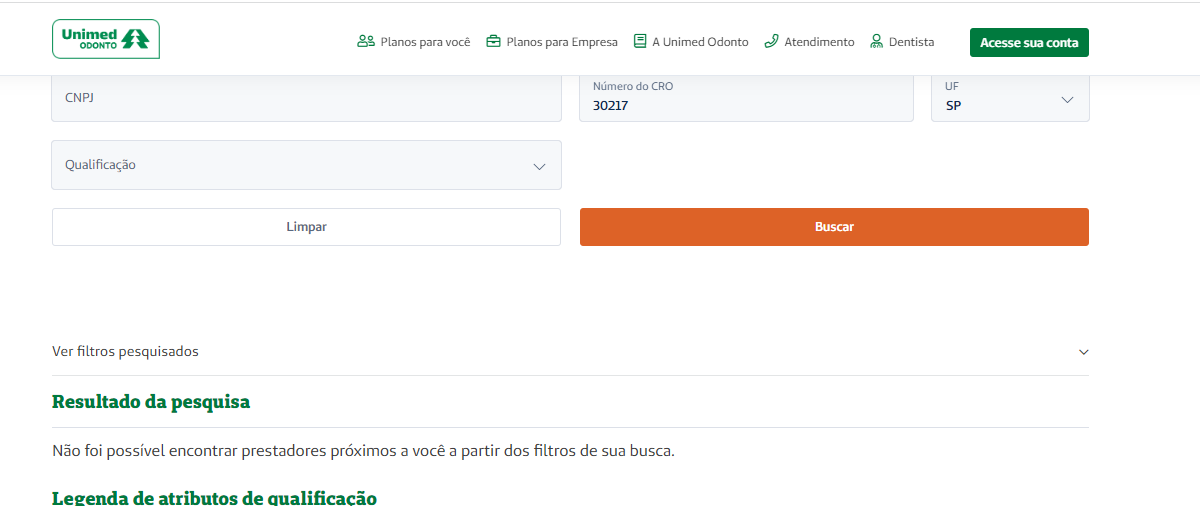
Task: Open the Dentista menu
Action: pyautogui.click(x=911, y=42)
